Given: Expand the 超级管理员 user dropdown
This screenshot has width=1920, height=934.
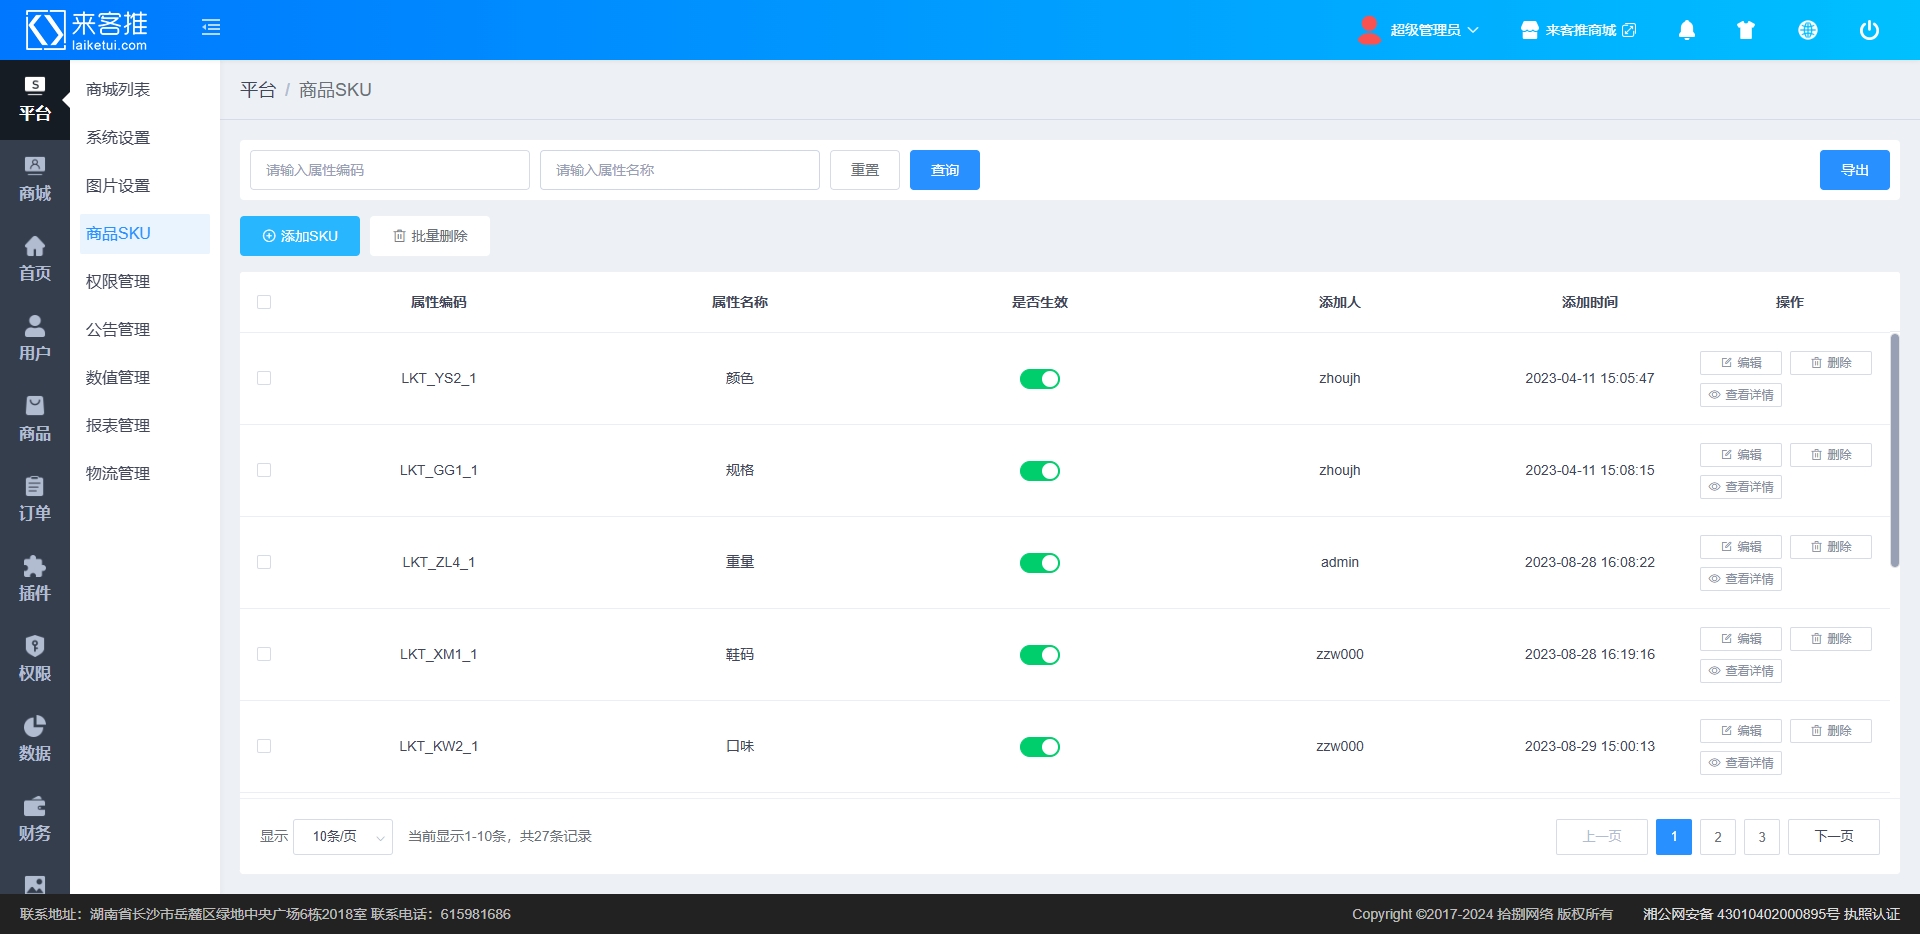Looking at the screenshot, I should pos(1420,30).
